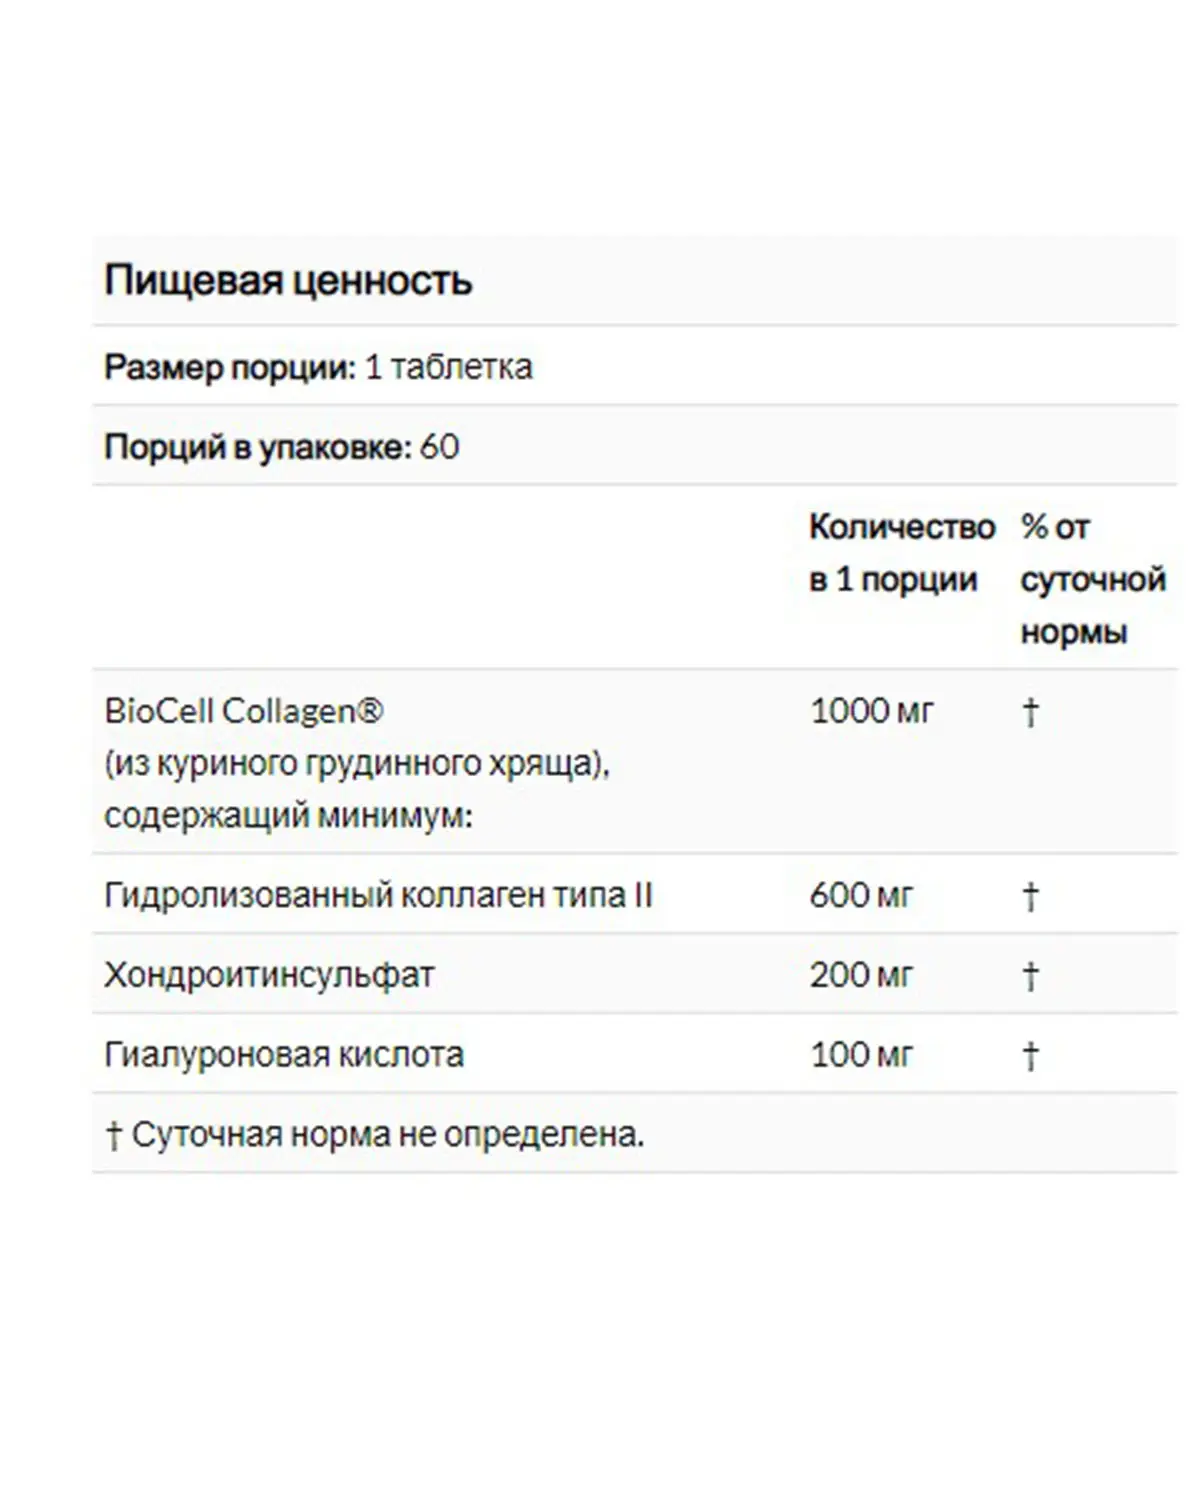
Task: Select the BioCell Collagen® ingredient name
Action: click(x=244, y=711)
